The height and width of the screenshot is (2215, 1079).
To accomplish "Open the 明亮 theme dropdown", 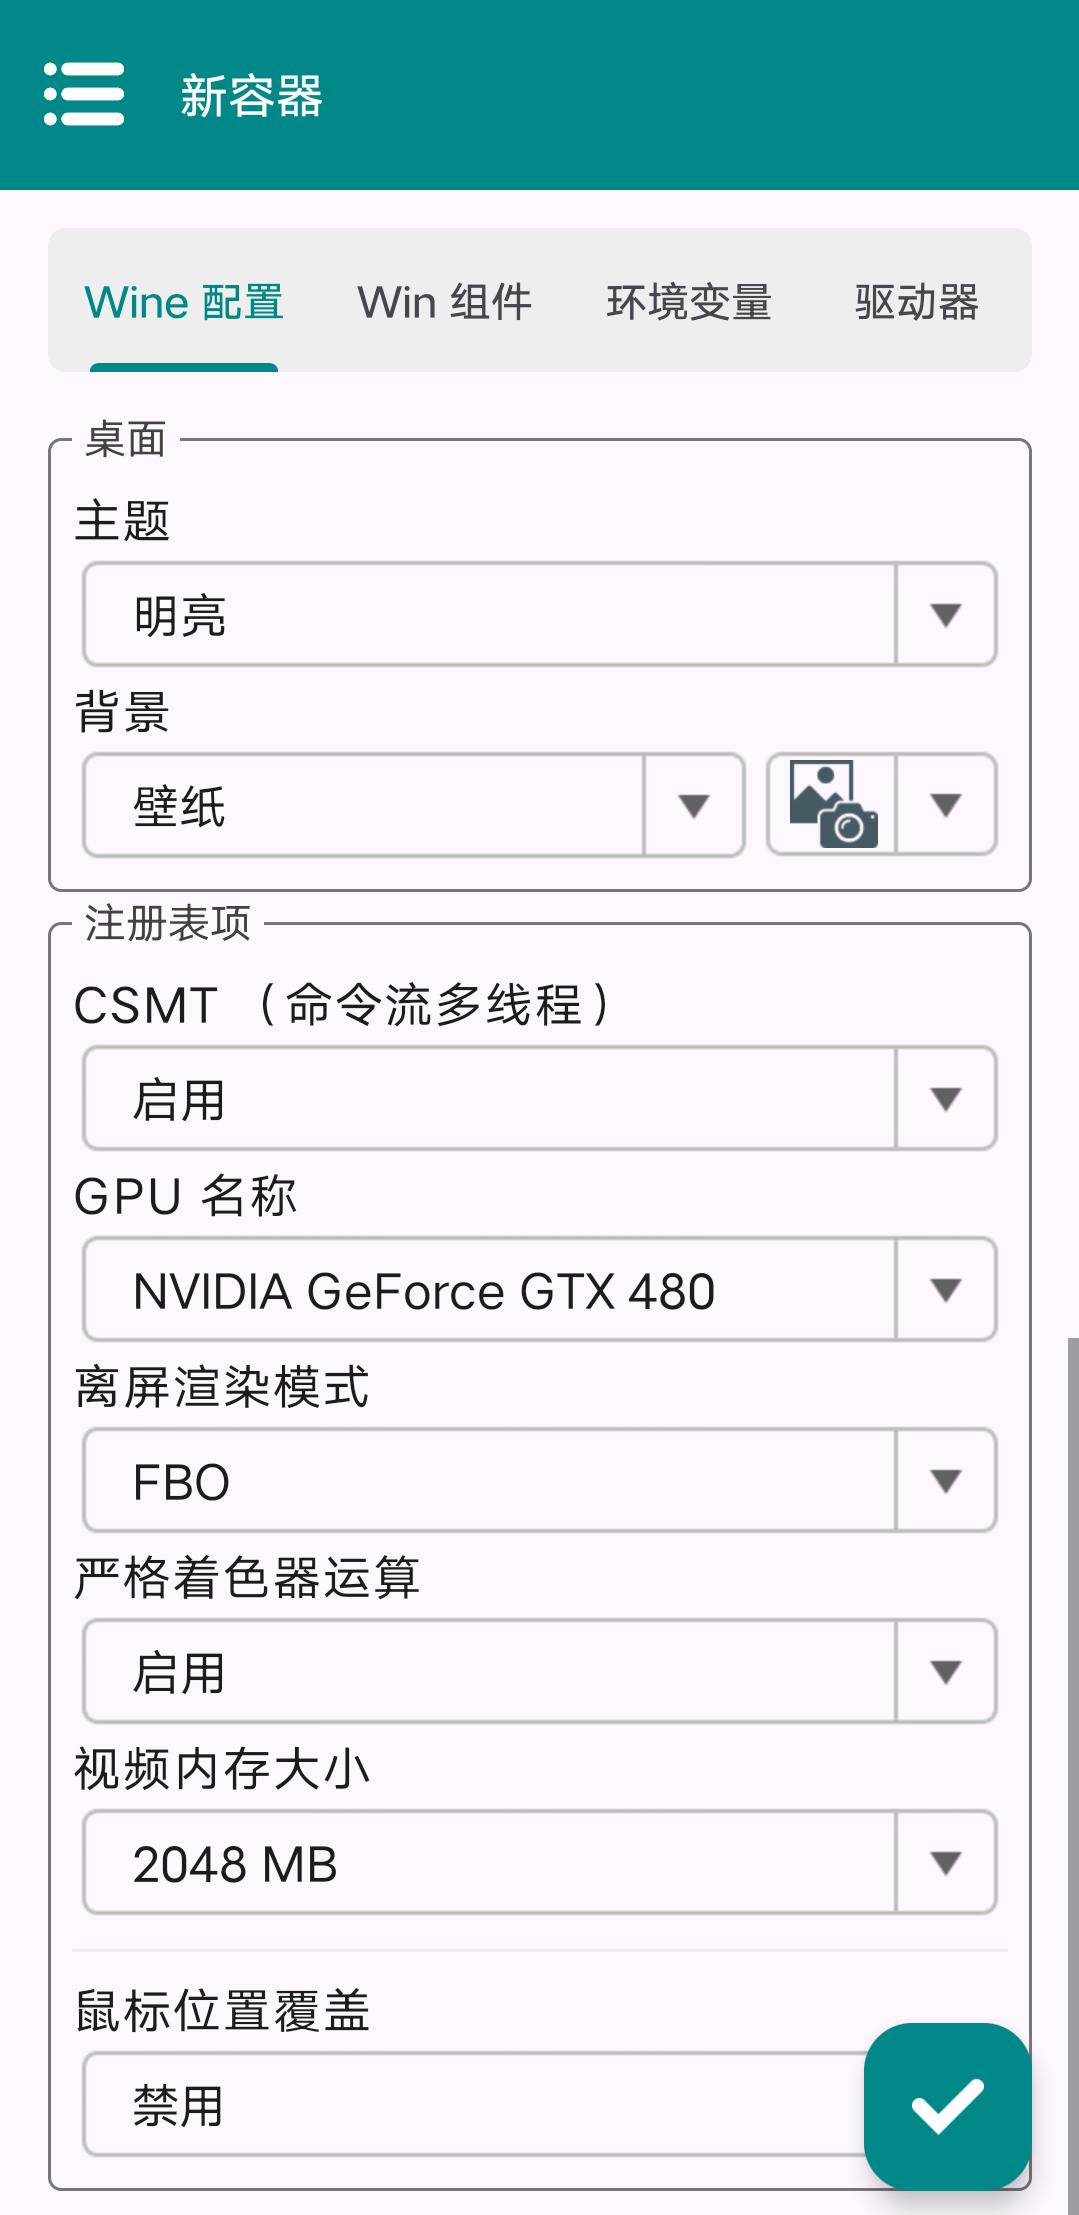I will click(540, 614).
